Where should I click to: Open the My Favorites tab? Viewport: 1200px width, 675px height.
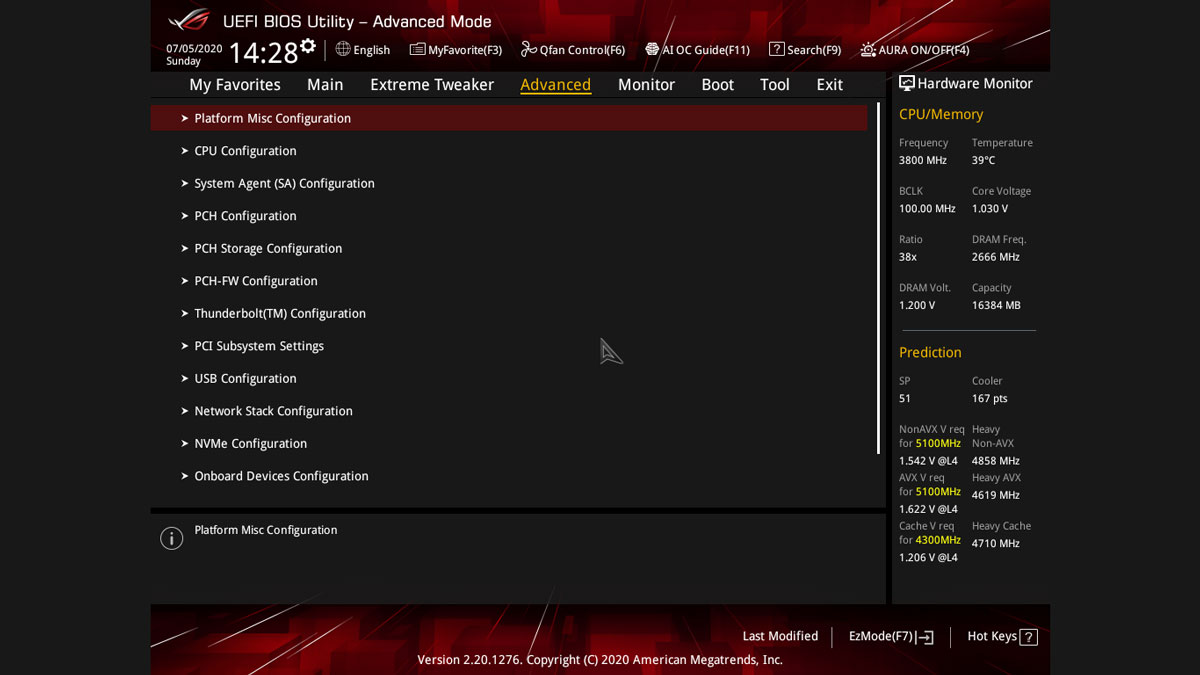click(235, 85)
